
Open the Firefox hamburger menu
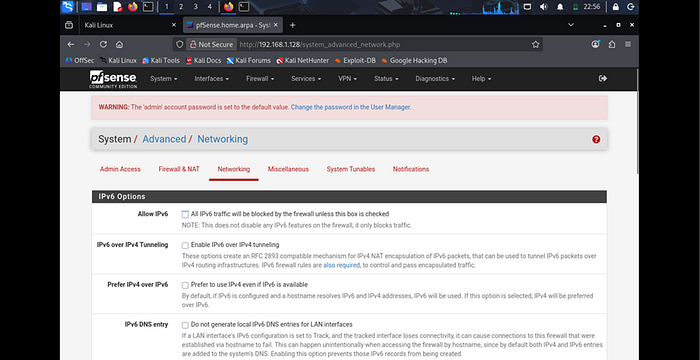[x=628, y=44]
